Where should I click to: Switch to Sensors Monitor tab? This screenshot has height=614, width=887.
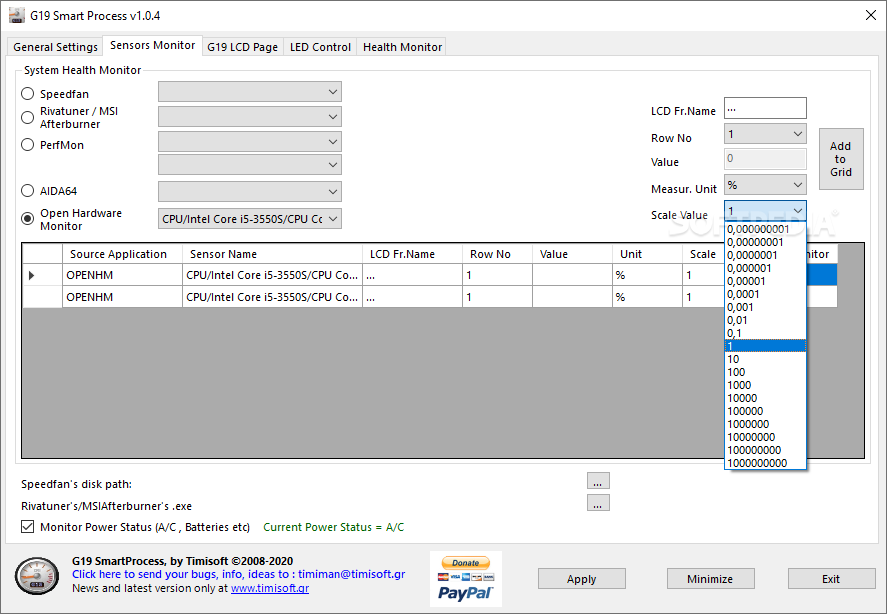click(153, 45)
